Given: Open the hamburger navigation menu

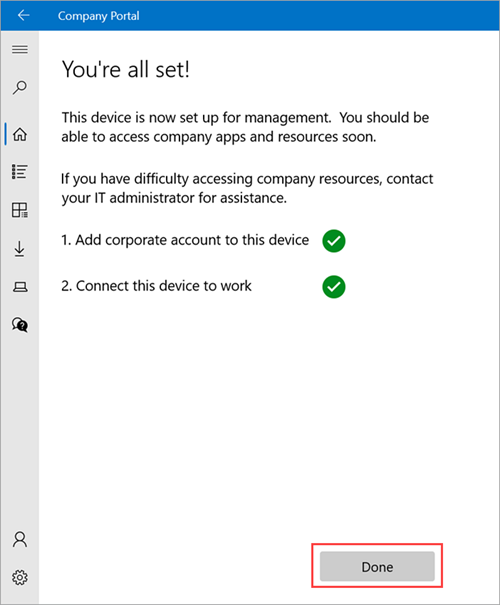Looking at the screenshot, I should point(20,49).
